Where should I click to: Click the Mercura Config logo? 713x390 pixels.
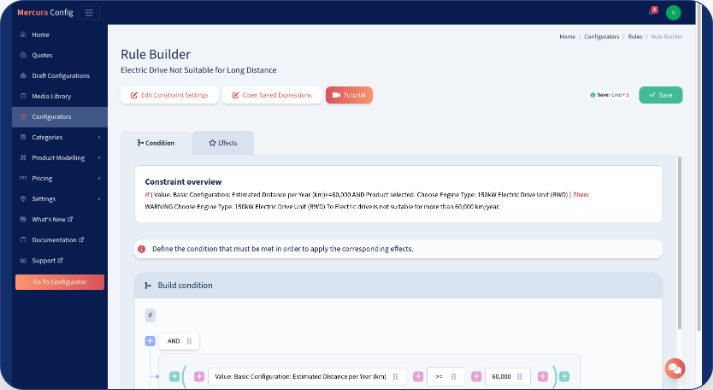[45, 12]
